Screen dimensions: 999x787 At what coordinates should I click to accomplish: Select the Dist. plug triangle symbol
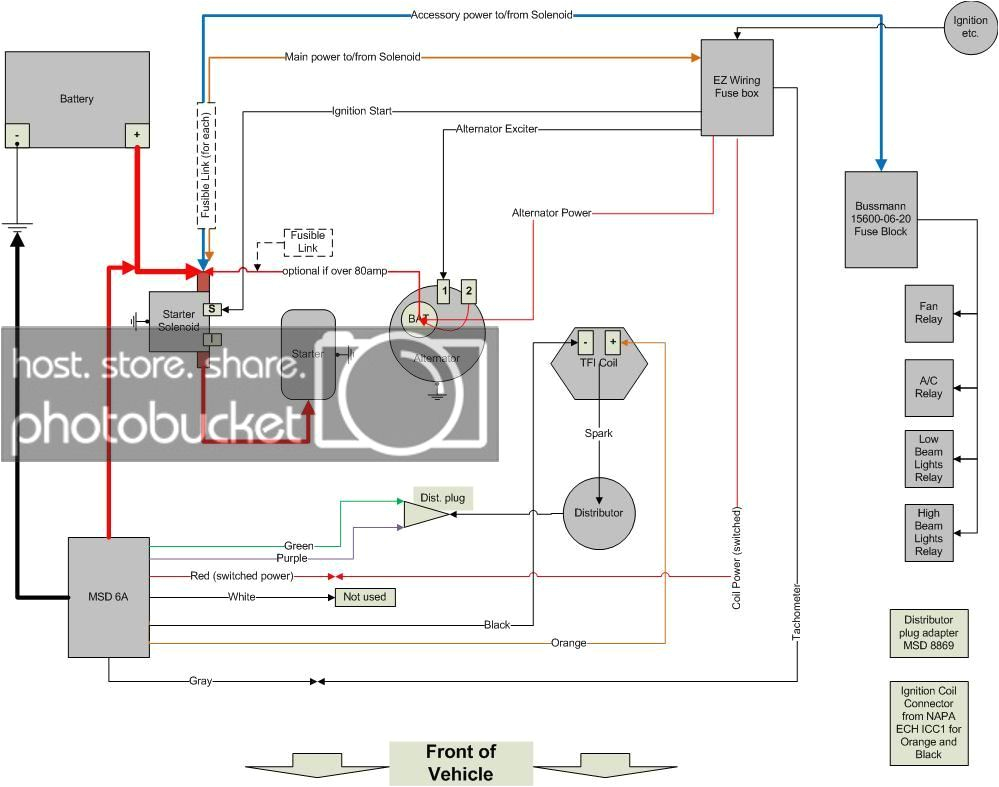pos(423,514)
